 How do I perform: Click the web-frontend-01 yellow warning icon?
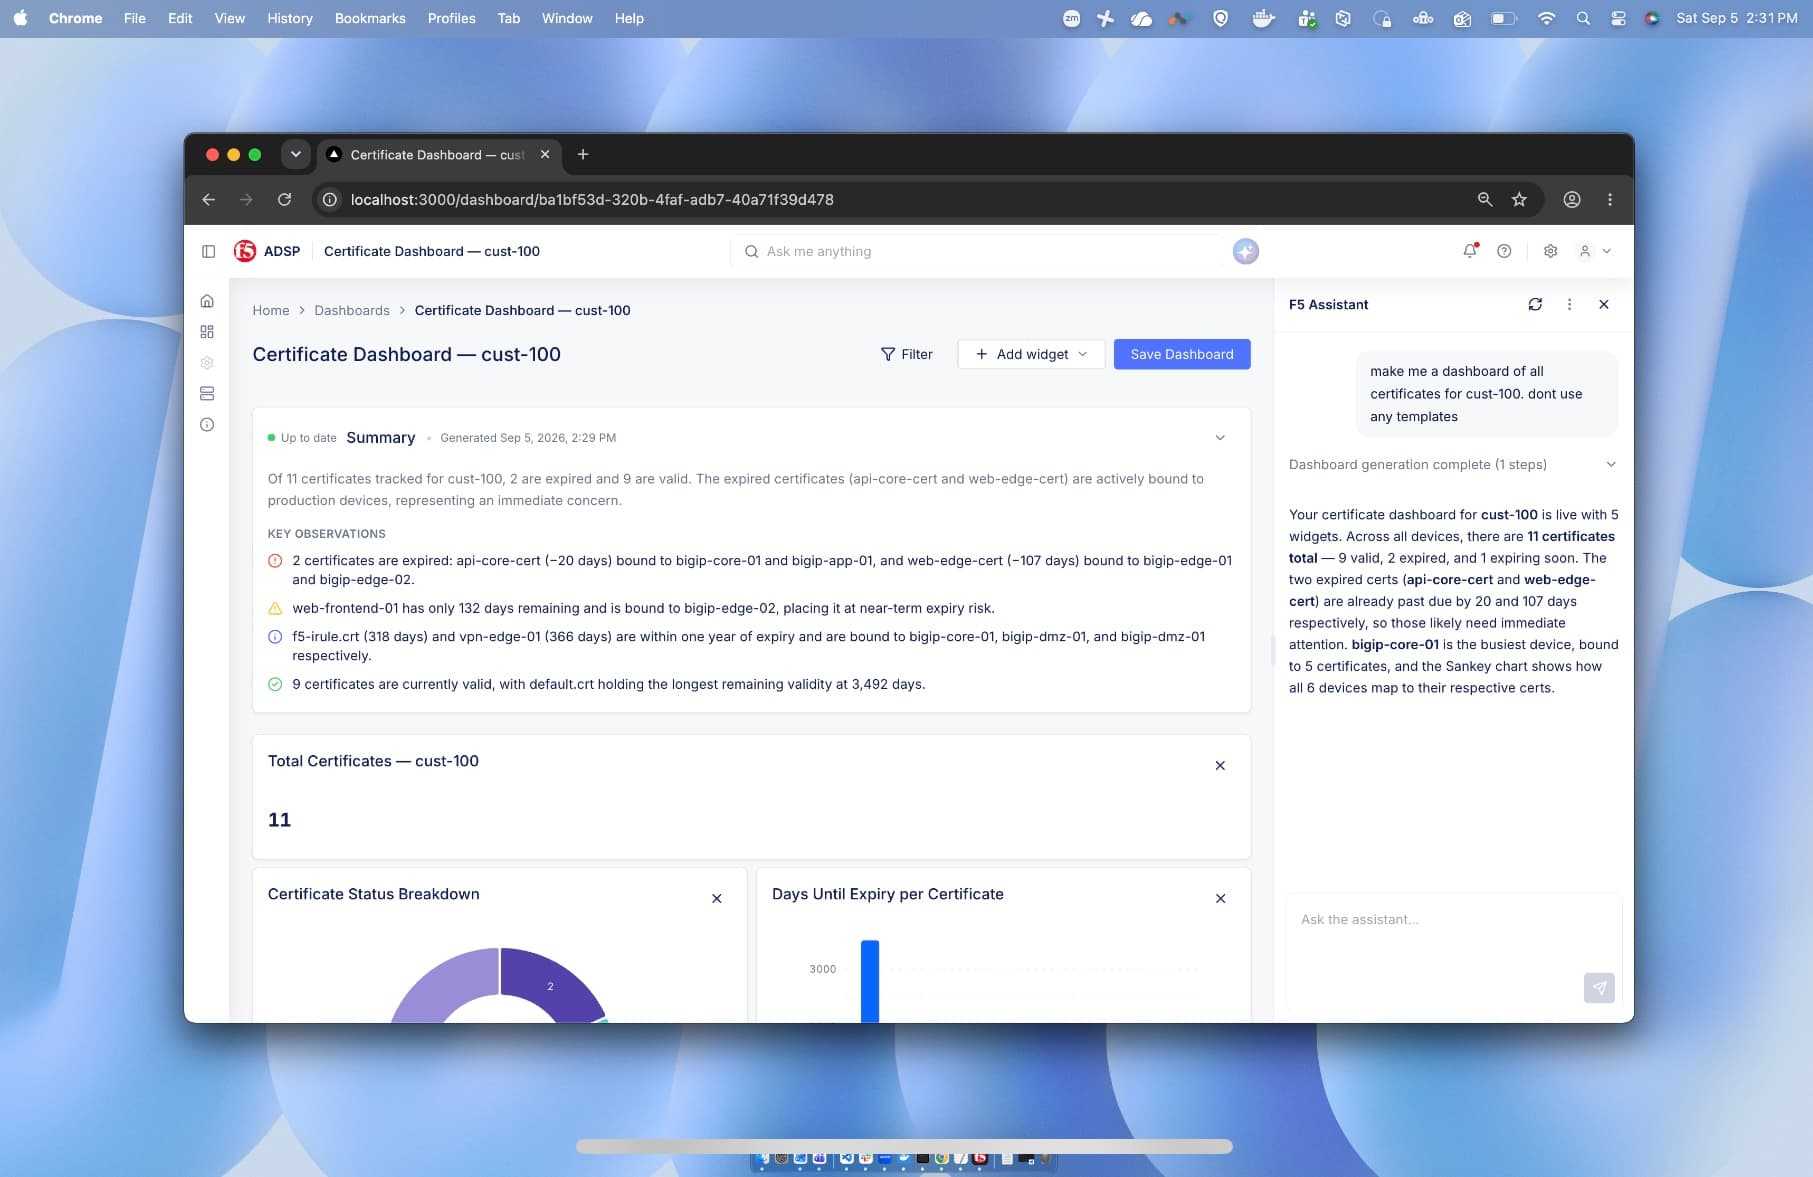pyautogui.click(x=275, y=608)
